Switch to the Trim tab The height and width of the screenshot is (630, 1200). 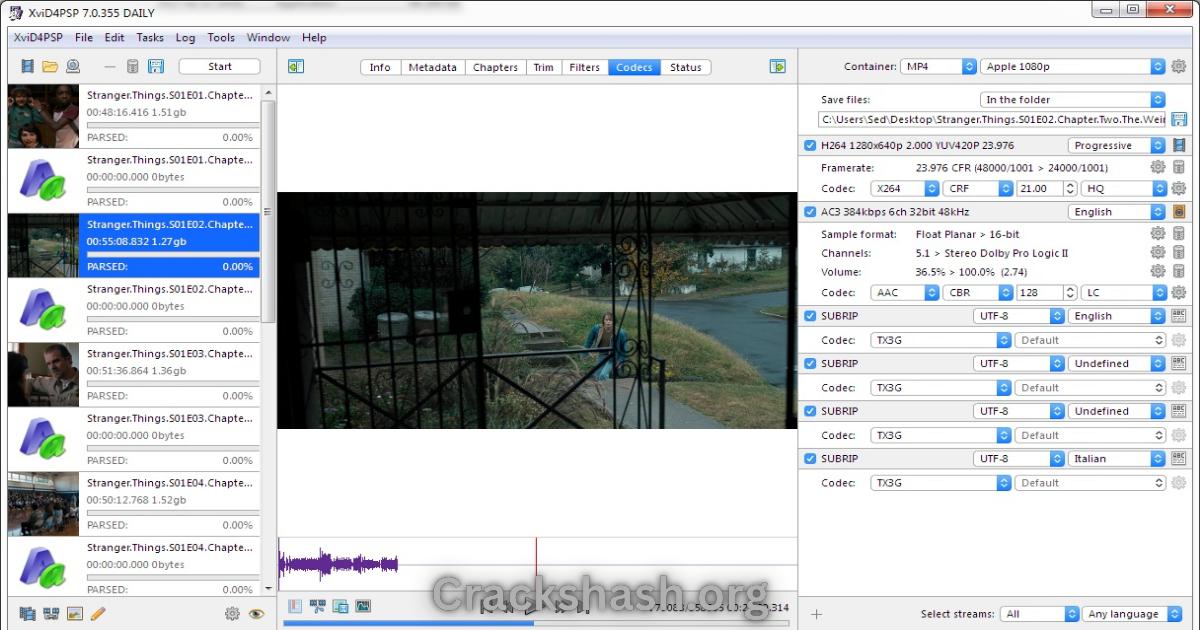point(543,67)
